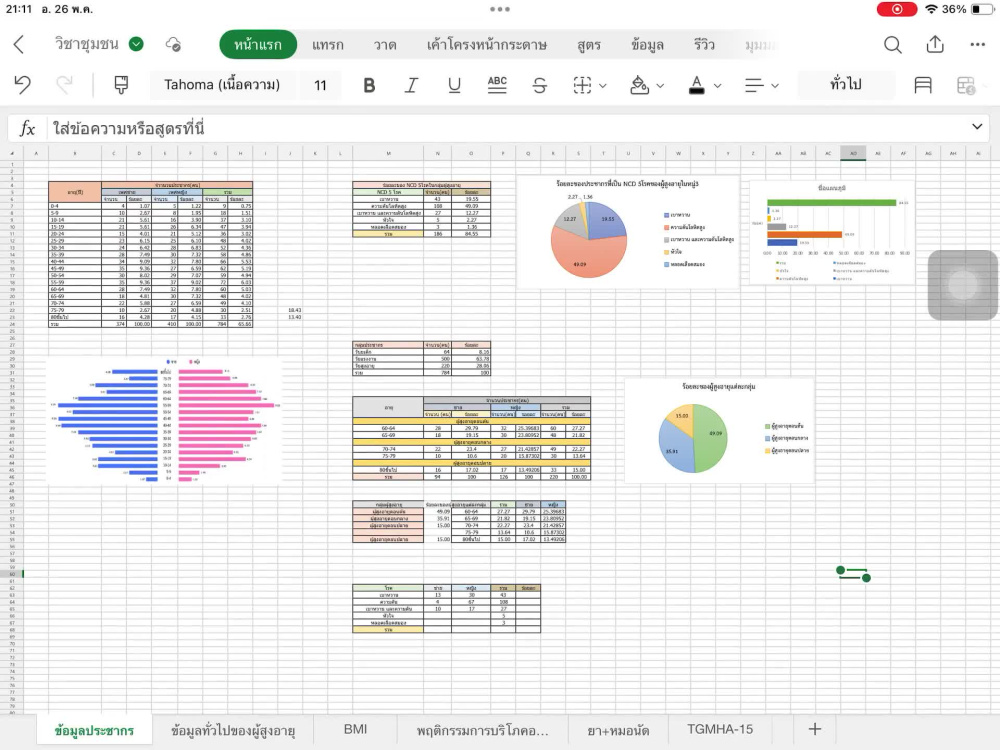This screenshot has width=1000, height=750.
Task: Click the green saved checkmark badge
Action: pos(136,44)
